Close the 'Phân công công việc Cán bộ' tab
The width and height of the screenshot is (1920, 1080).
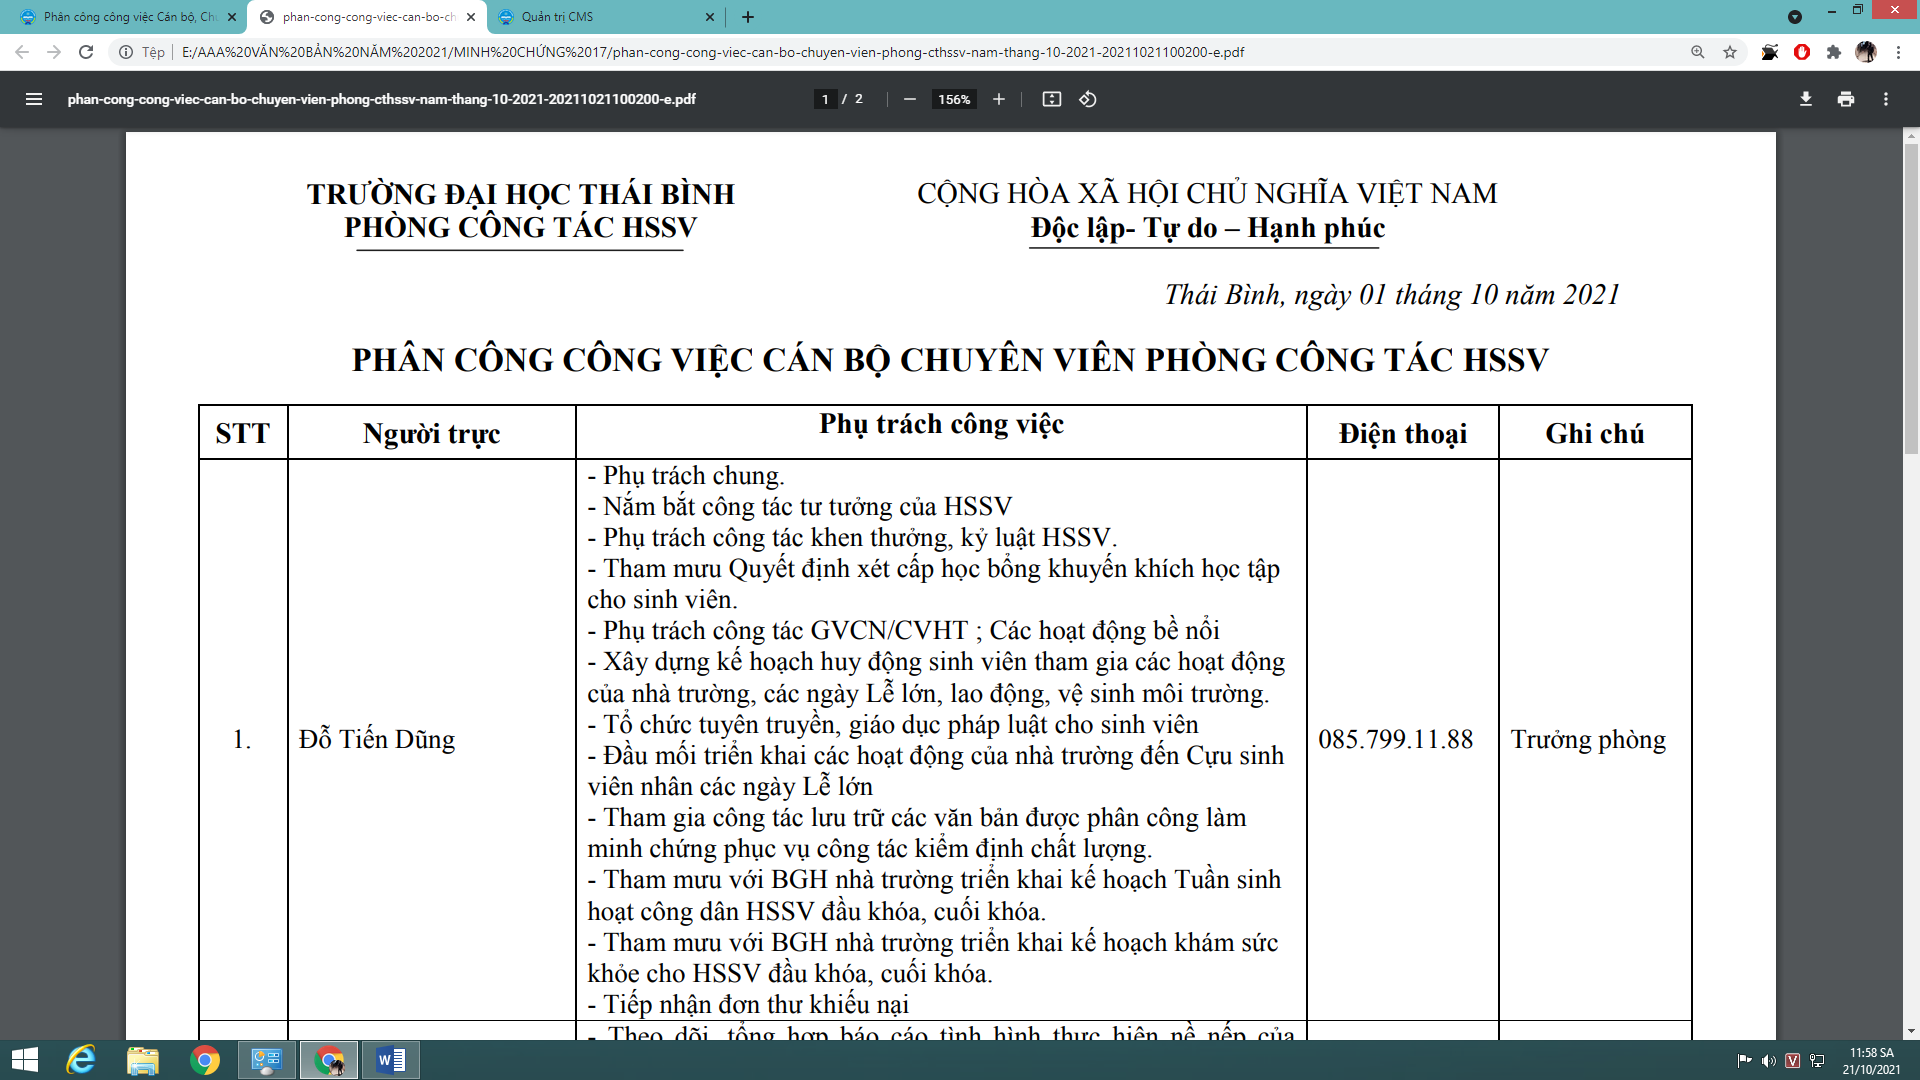(x=232, y=17)
